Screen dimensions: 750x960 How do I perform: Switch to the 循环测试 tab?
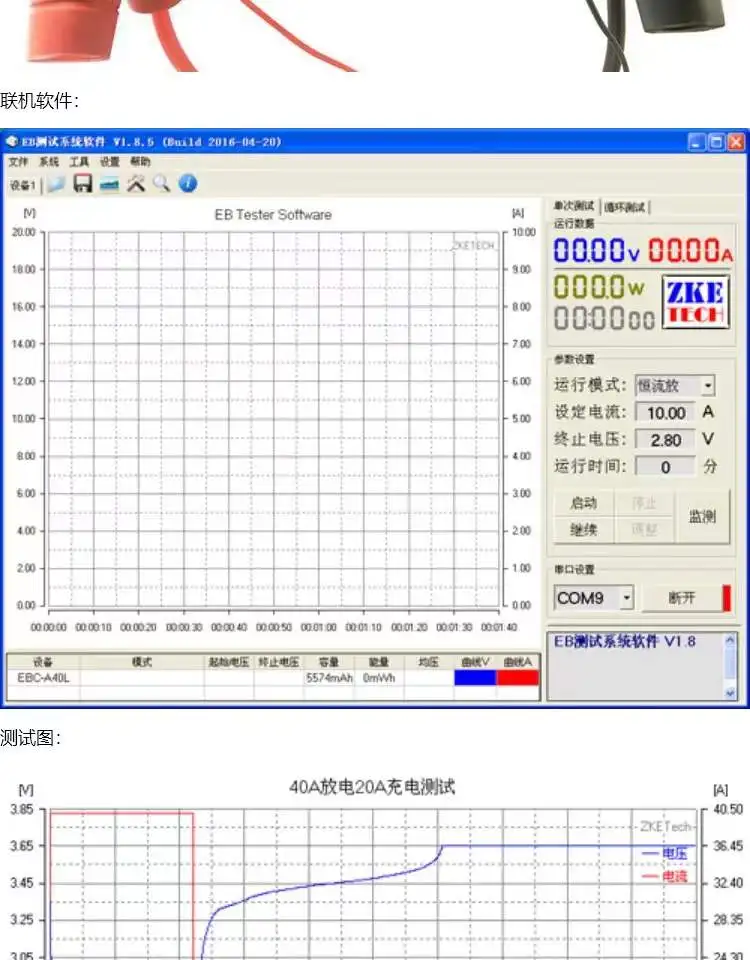click(626, 207)
